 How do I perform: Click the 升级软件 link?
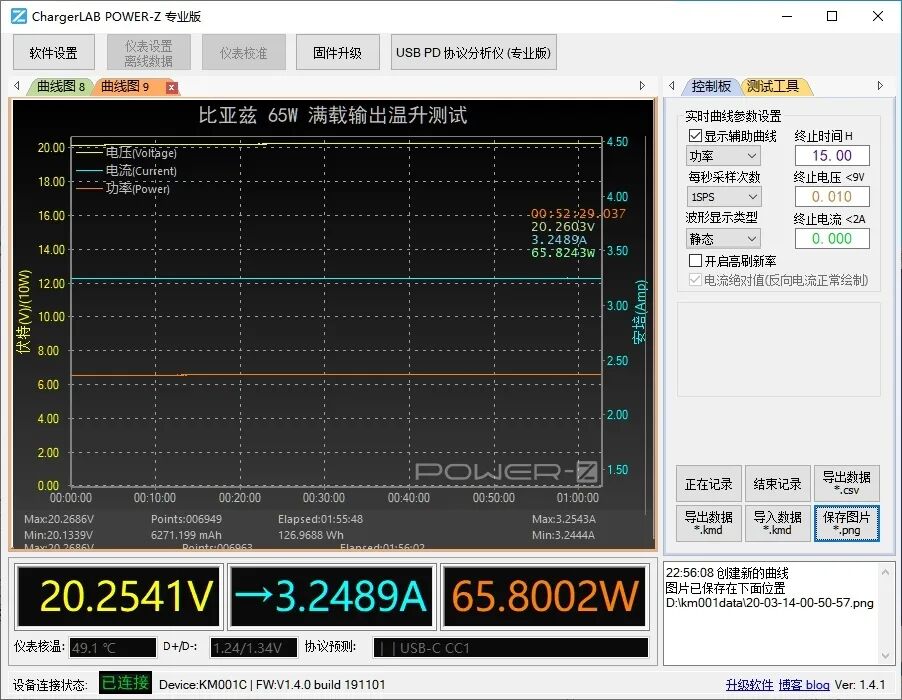750,684
